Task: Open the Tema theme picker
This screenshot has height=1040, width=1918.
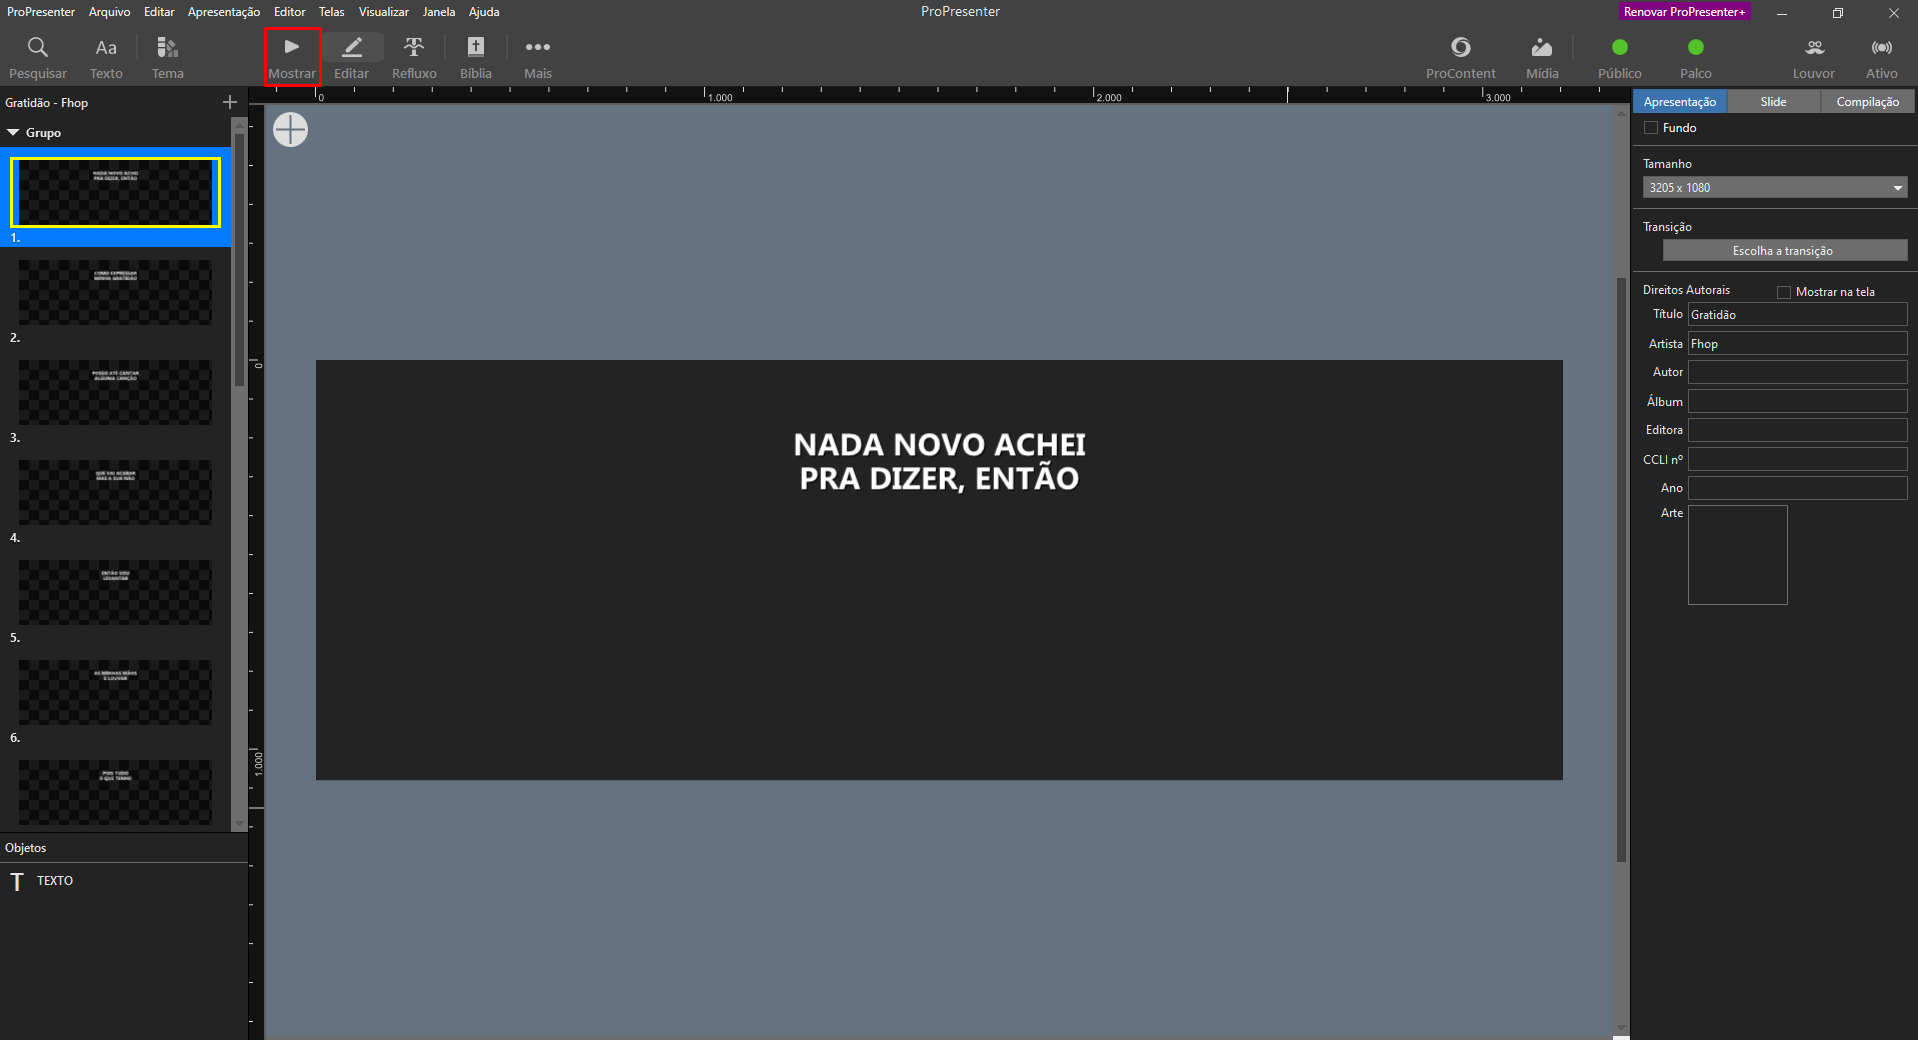Action: [167, 58]
